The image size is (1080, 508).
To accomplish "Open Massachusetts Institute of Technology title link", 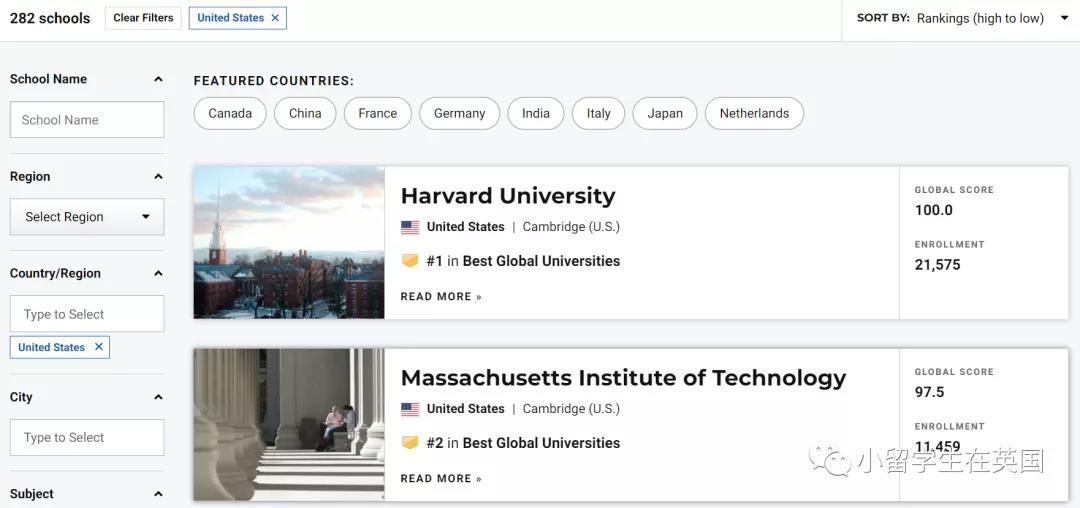I will (x=623, y=378).
